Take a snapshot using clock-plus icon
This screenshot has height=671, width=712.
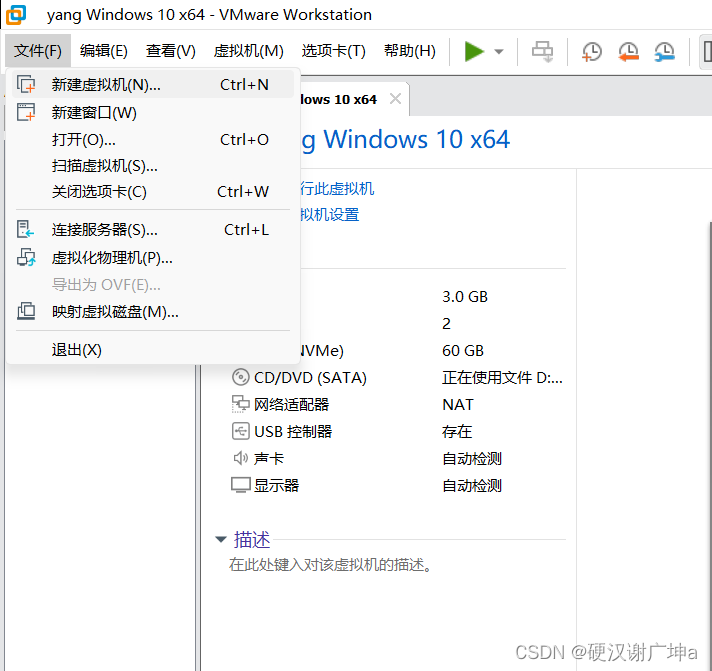[591, 51]
